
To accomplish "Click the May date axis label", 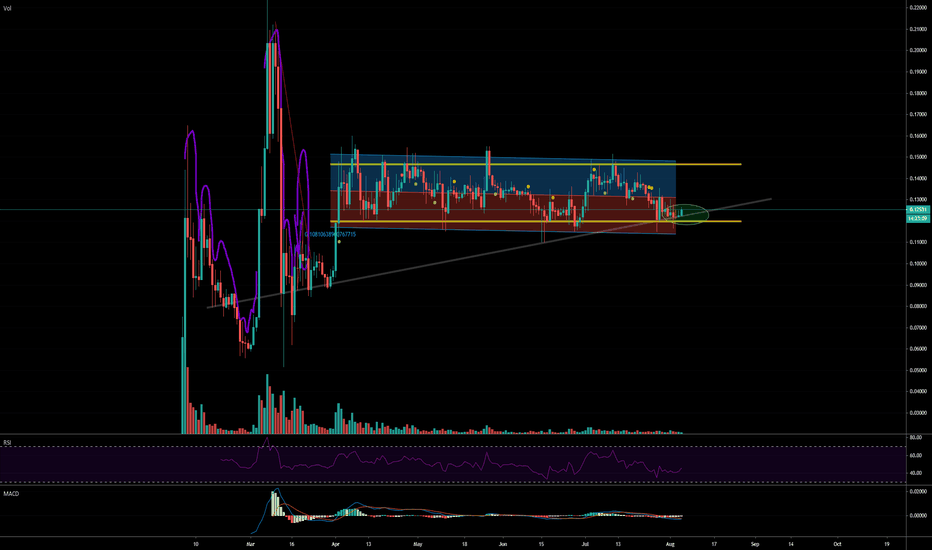I will click(x=417, y=544).
